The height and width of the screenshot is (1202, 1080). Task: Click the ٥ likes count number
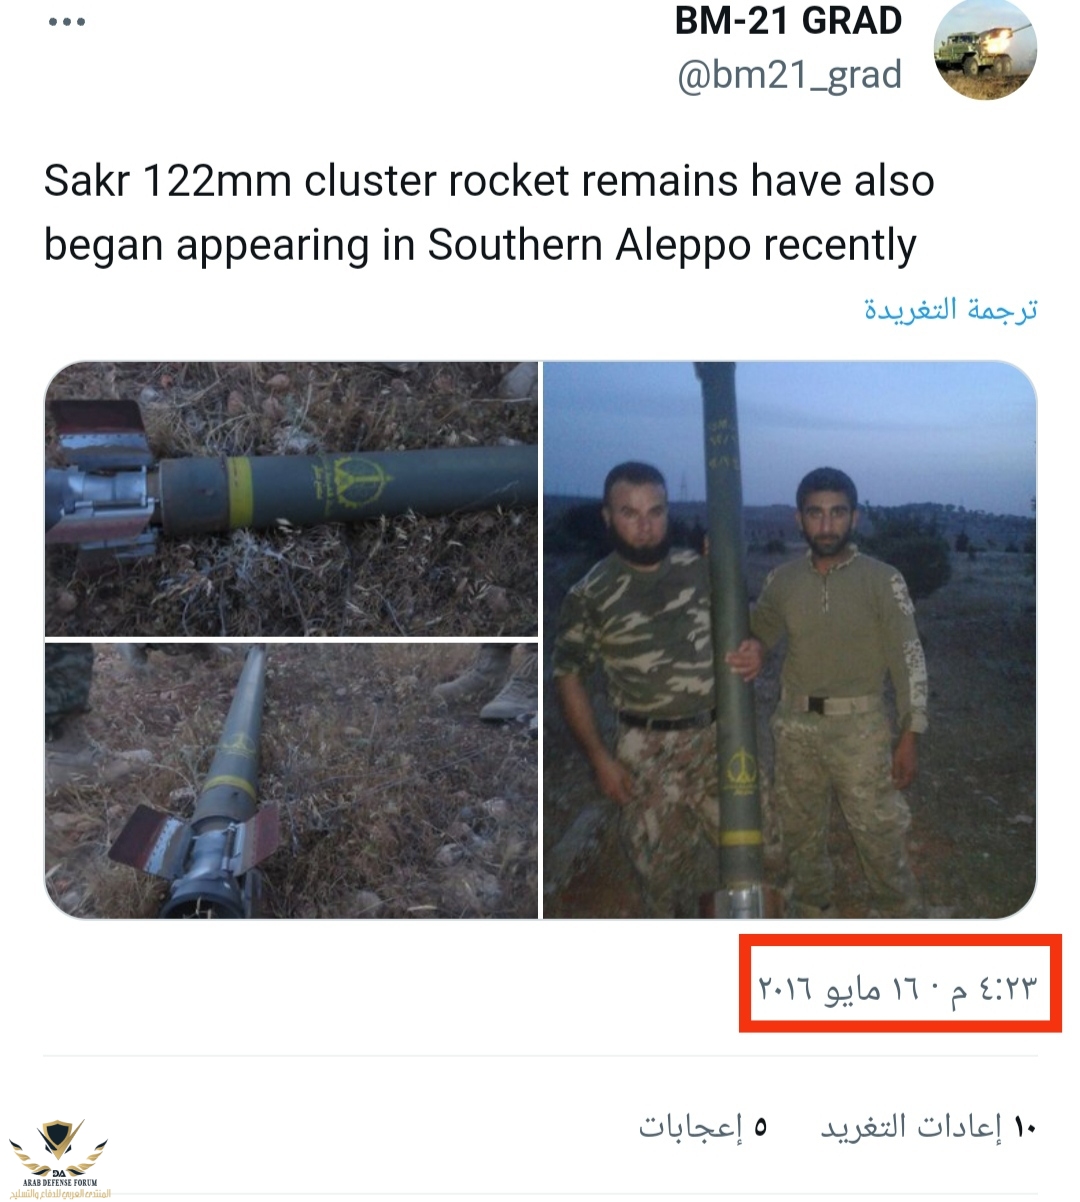(x=760, y=1127)
